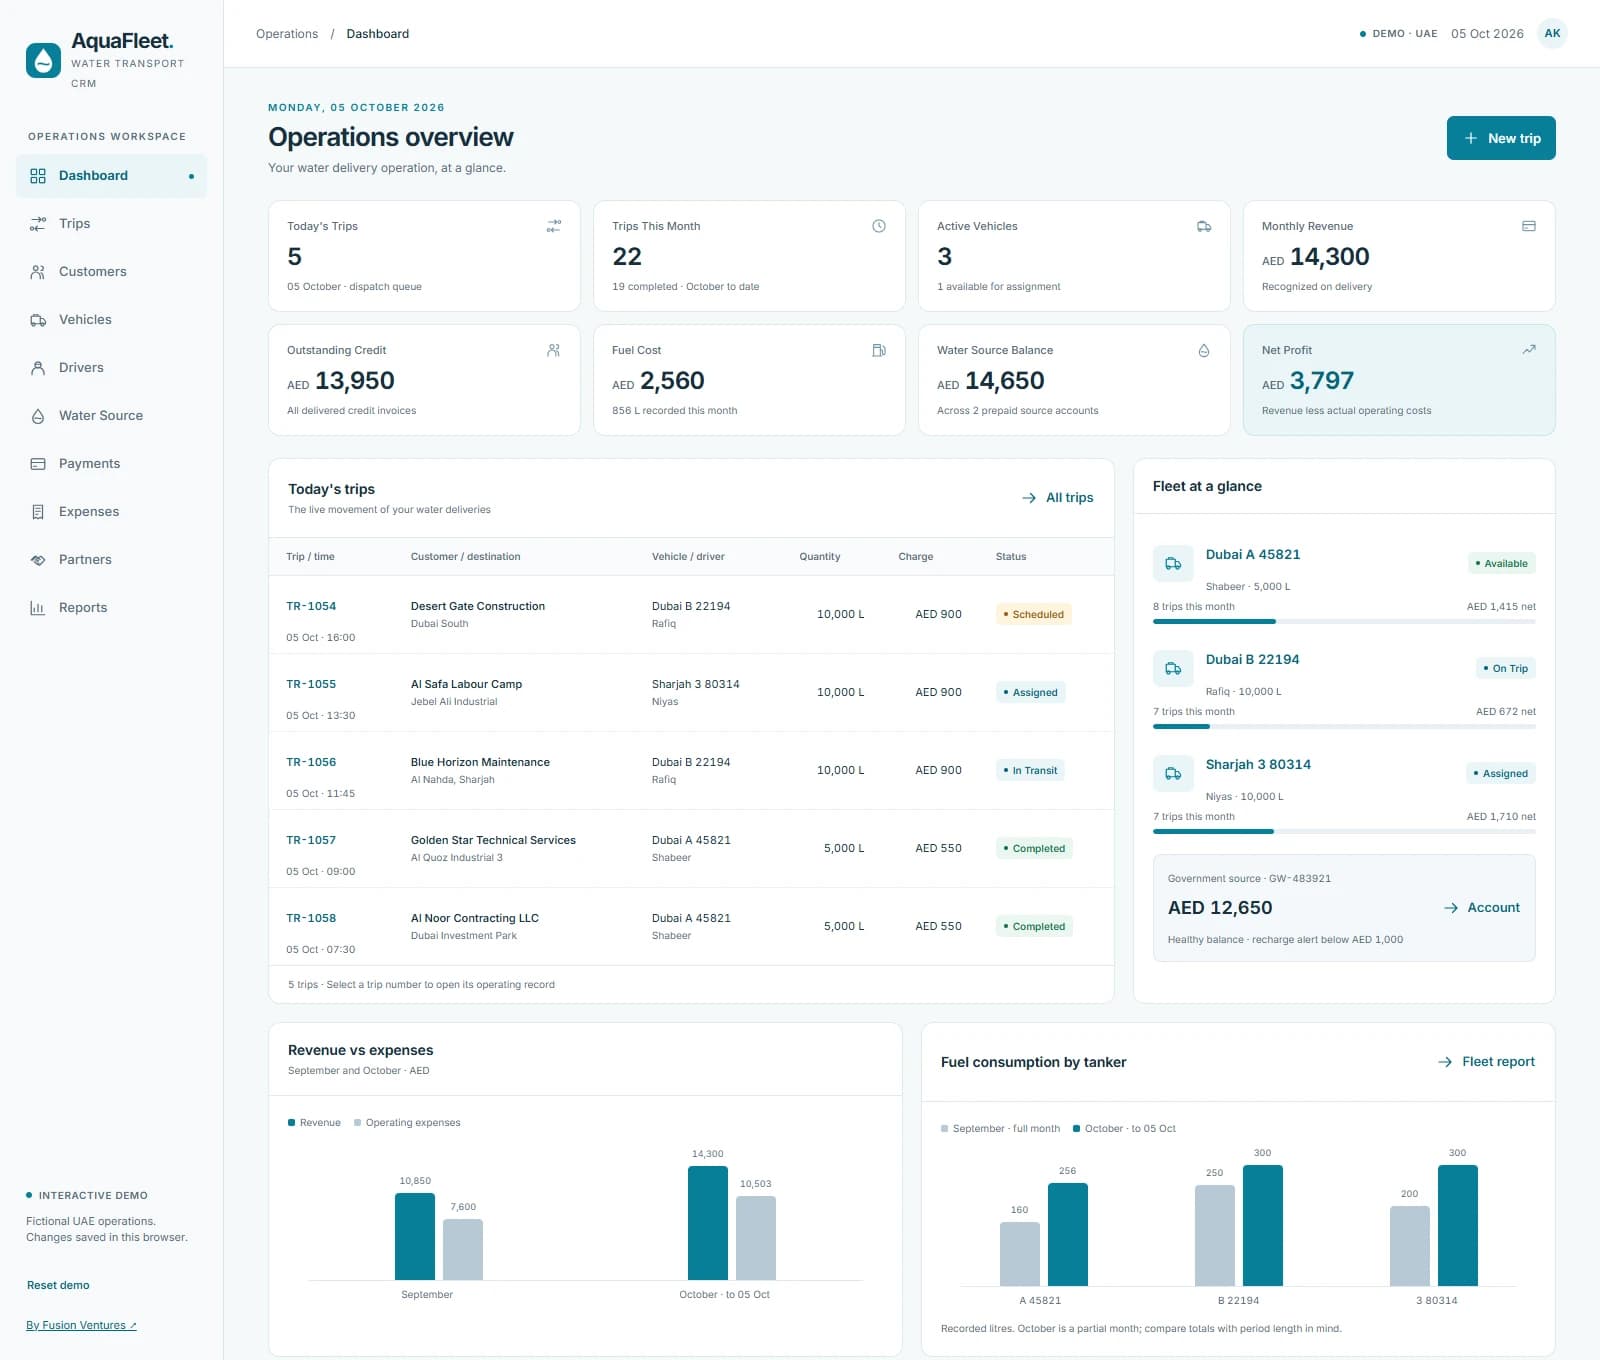The image size is (1600, 1360).
Task: Click the Account link for government source
Action: [x=1482, y=908]
